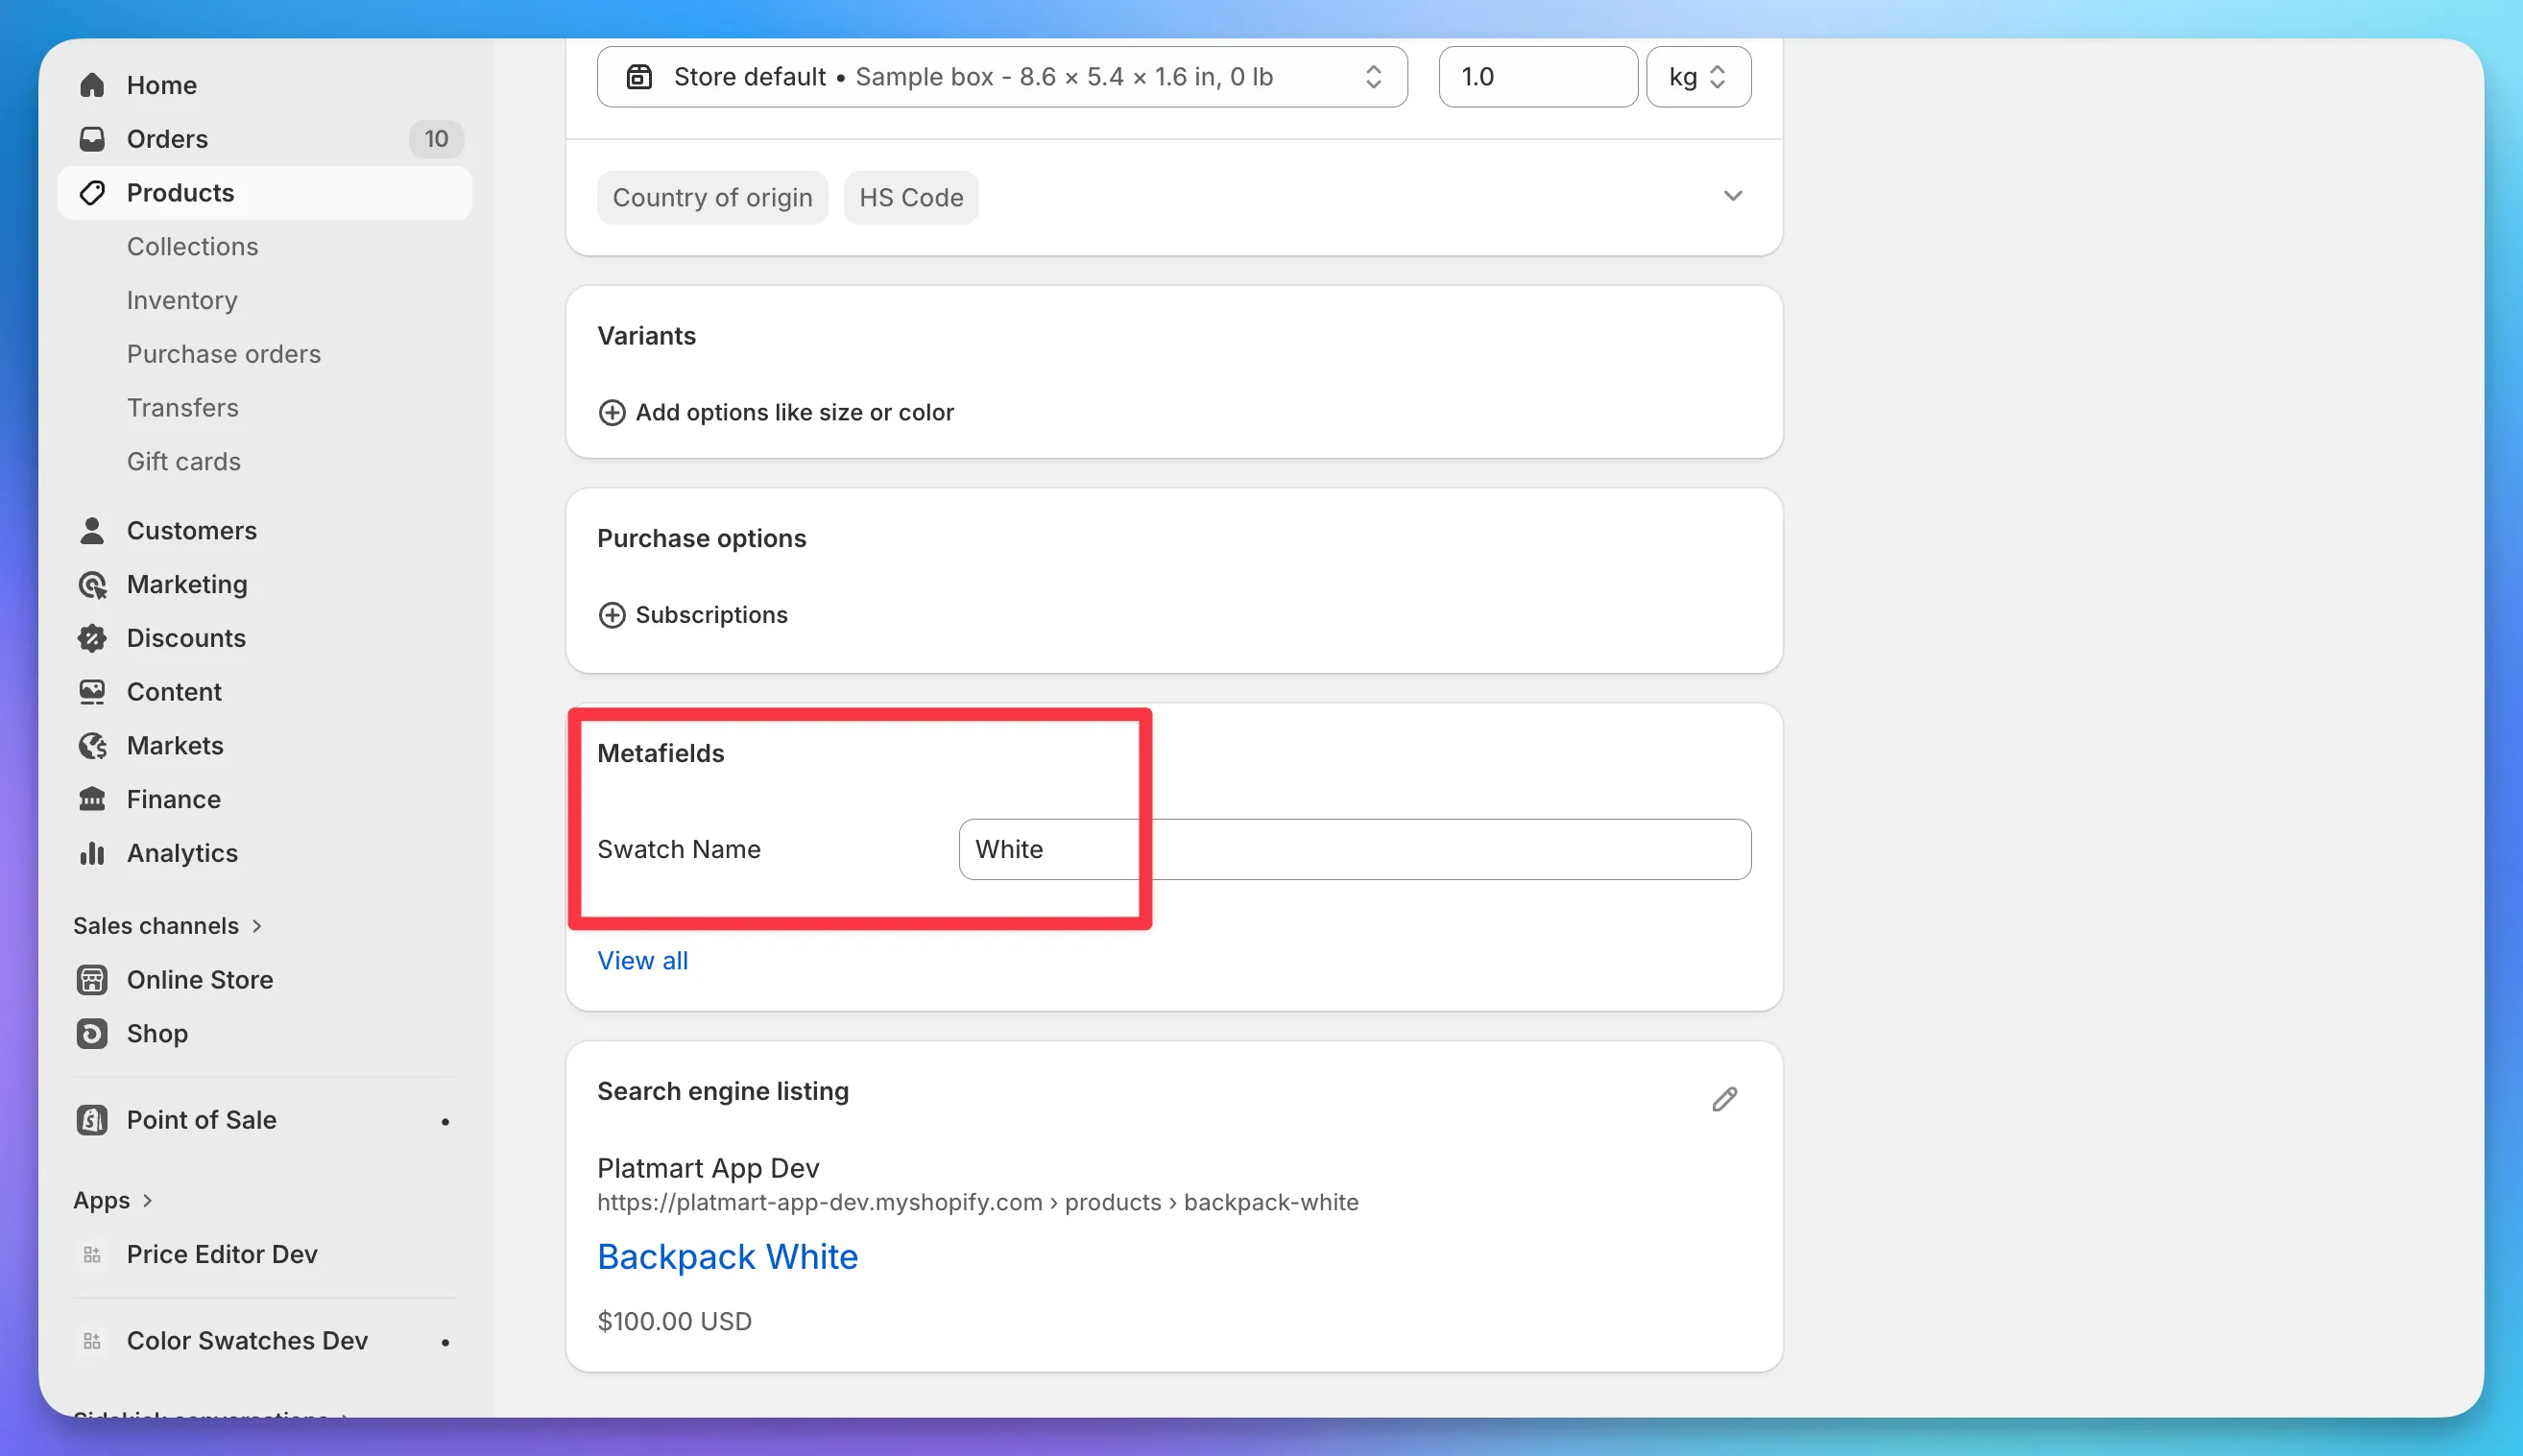Click the plus icon for adding variant options
The height and width of the screenshot is (1456, 2523).
(x=612, y=413)
